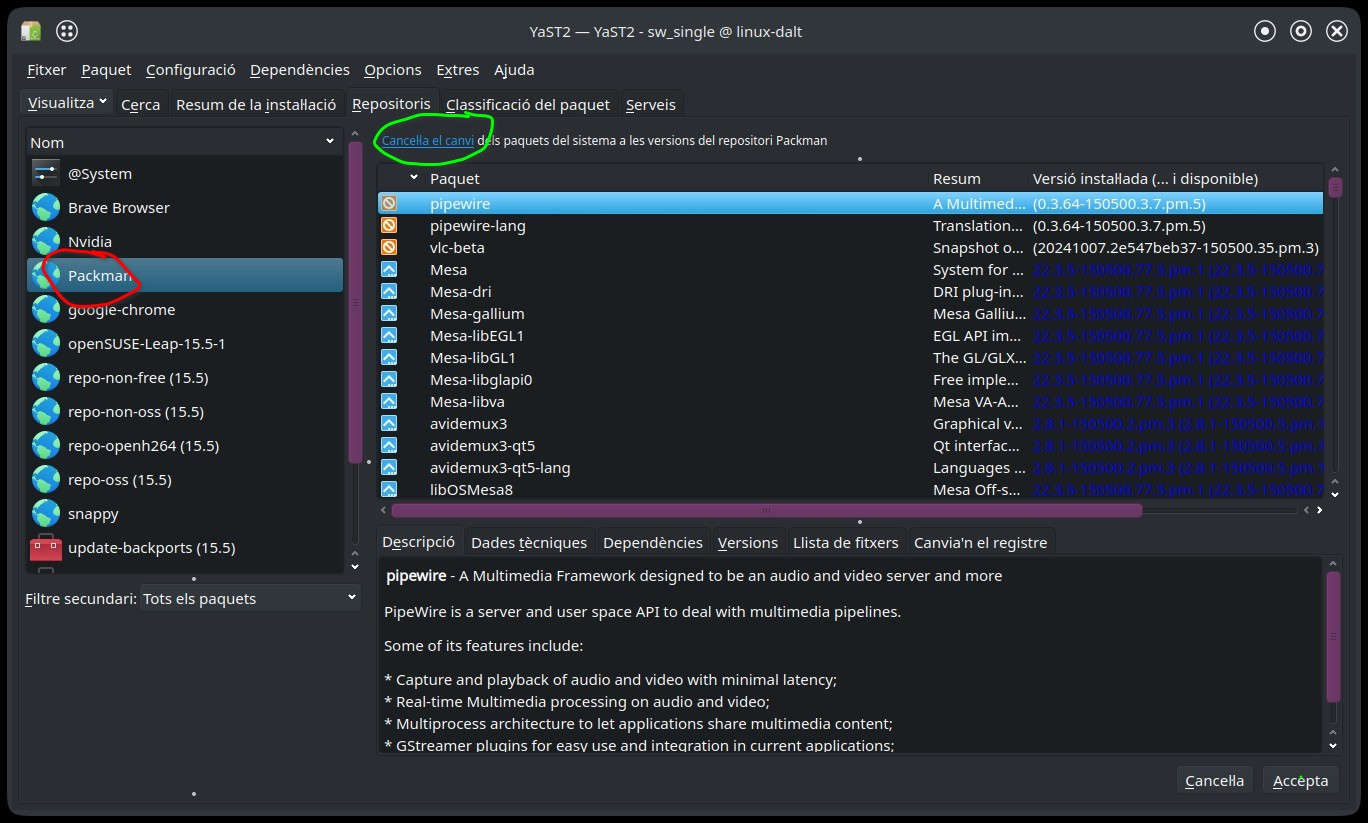This screenshot has height=823, width=1368.
Task: Expand the Filtre secundari combo box
Action: tap(249, 598)
